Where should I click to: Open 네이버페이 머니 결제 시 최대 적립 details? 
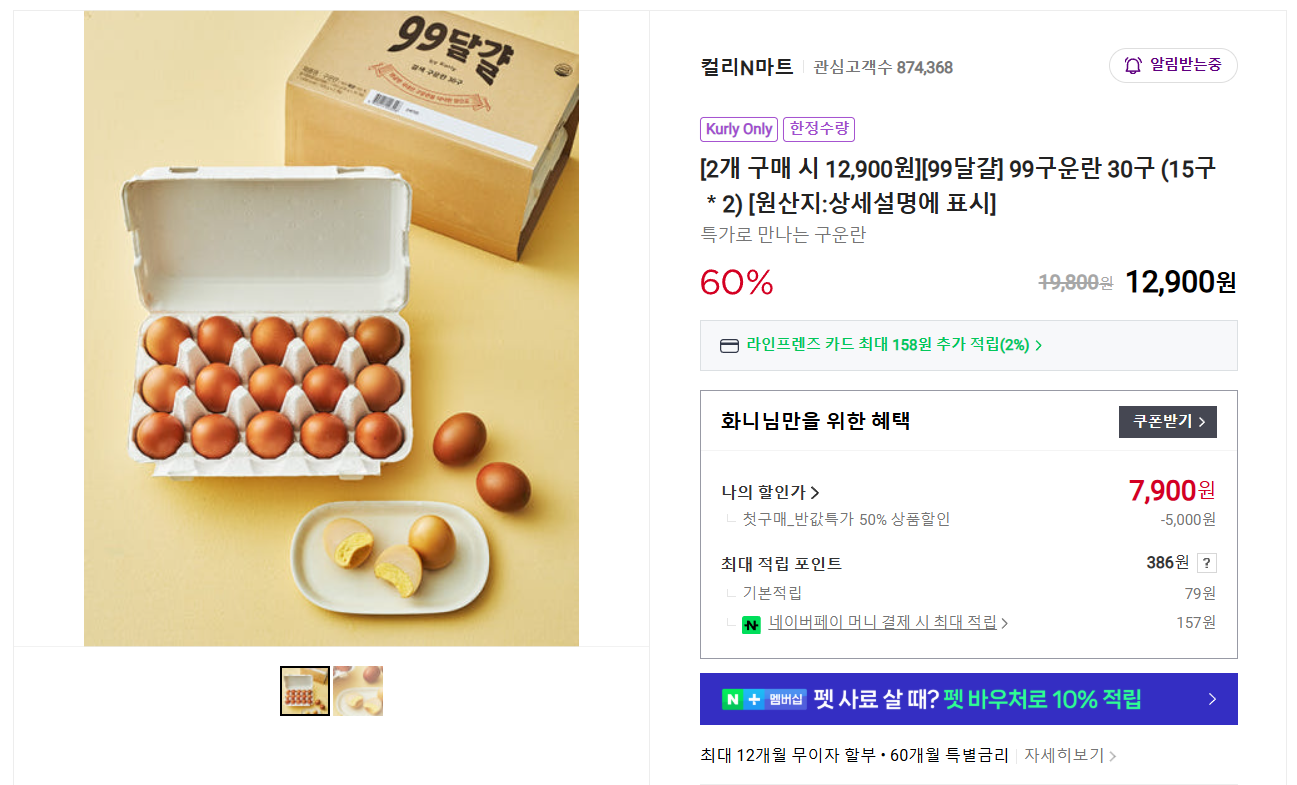point(885,623)
